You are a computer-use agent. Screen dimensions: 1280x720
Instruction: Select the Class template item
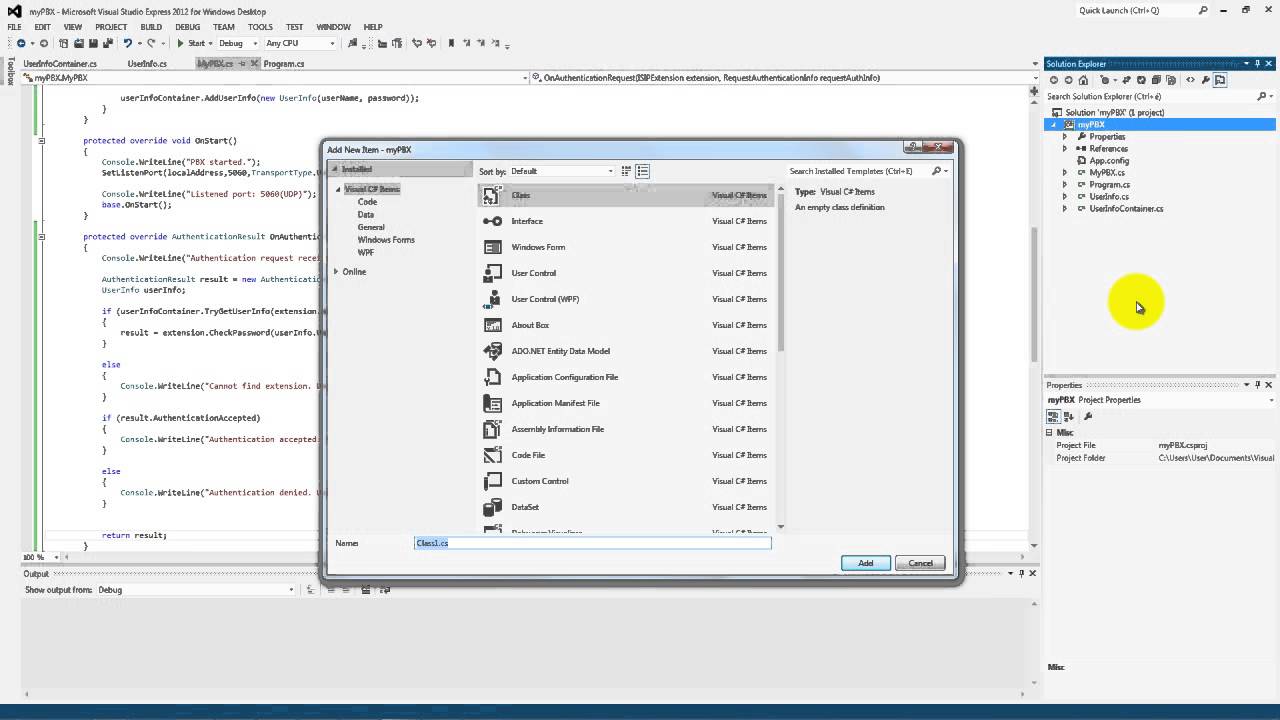tap(626, 195)
